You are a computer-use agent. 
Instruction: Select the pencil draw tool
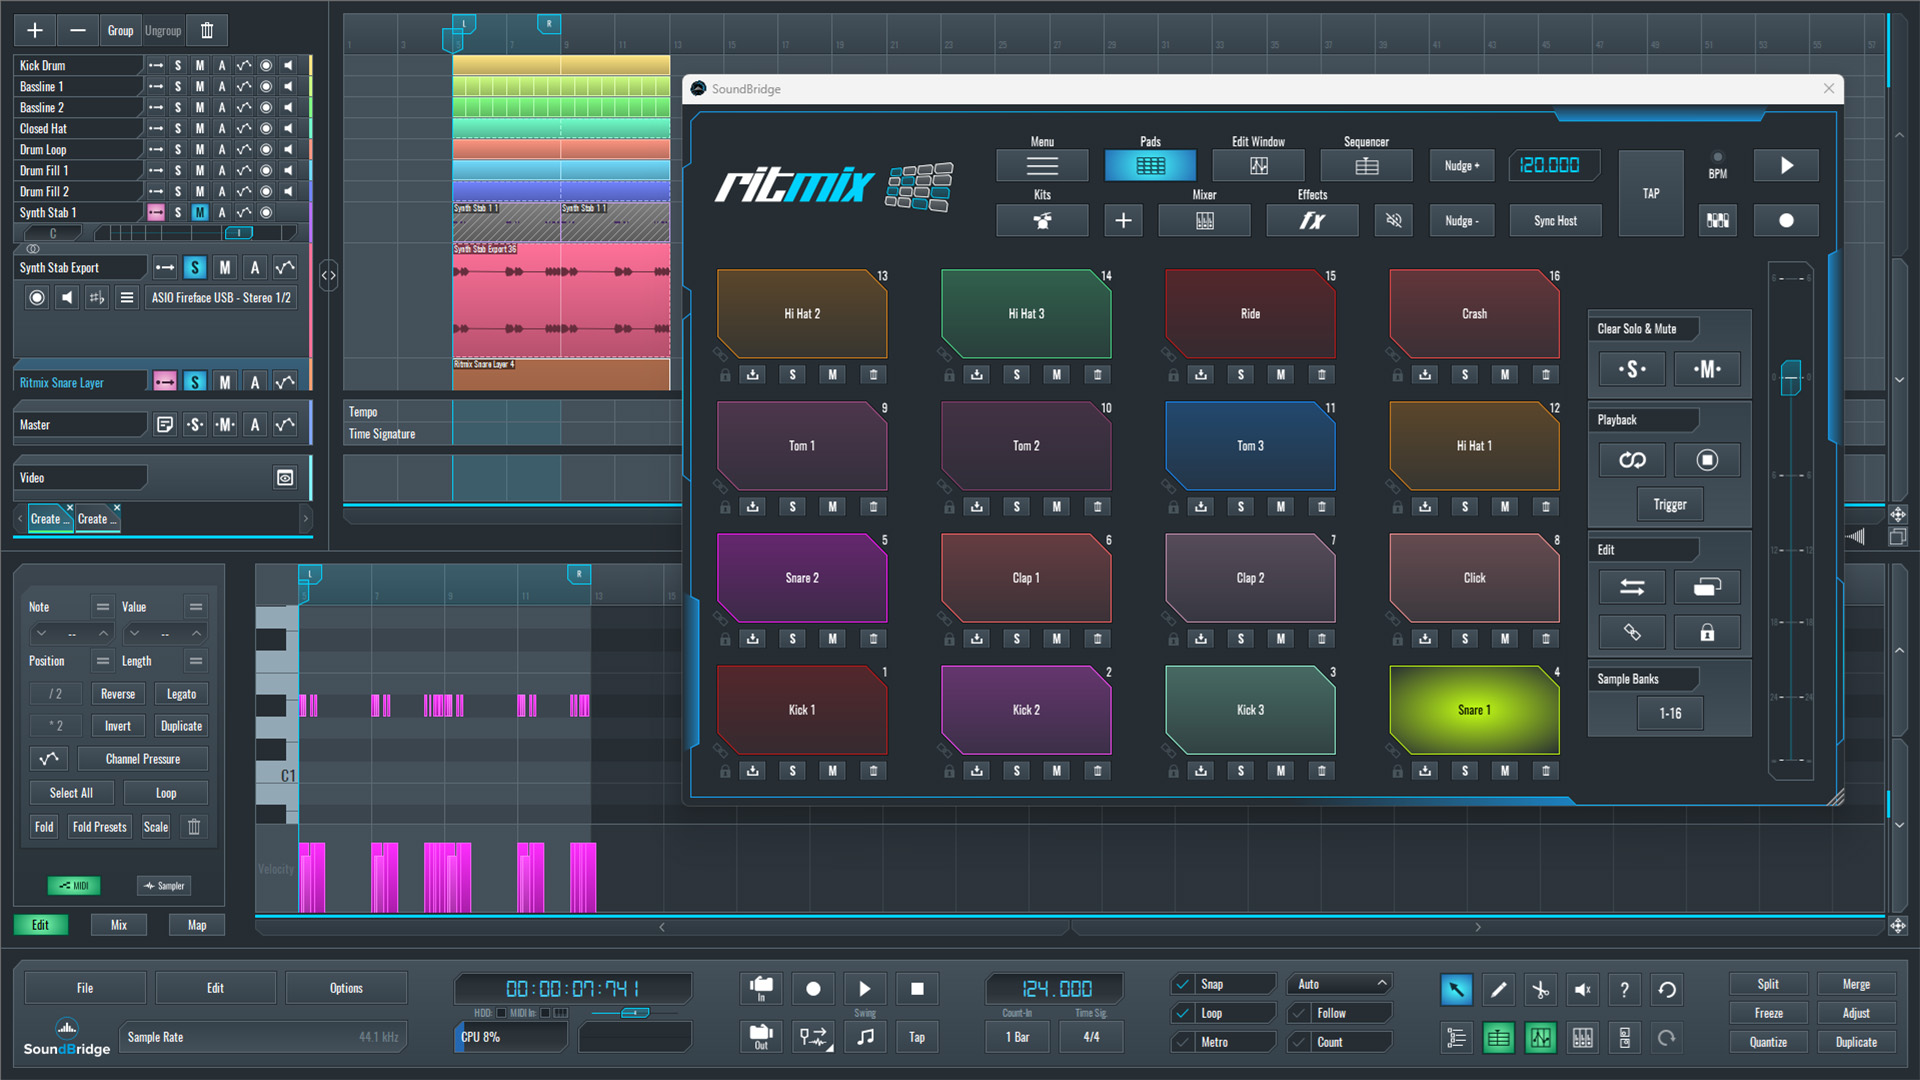[1498, 990]
